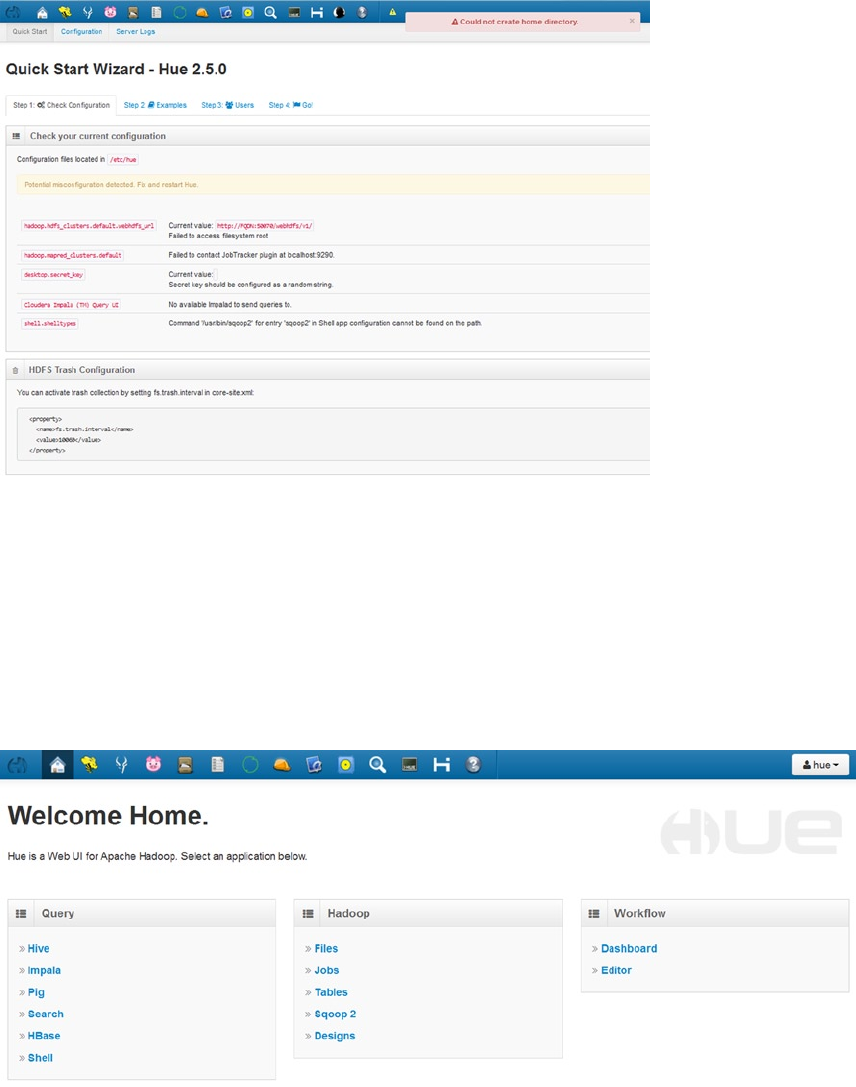Image resolution: width=856 pixels, height=1087 pixels.
Task: Open Search magnifier icon in Welcome Home toolbar
Action: (378, 765)
